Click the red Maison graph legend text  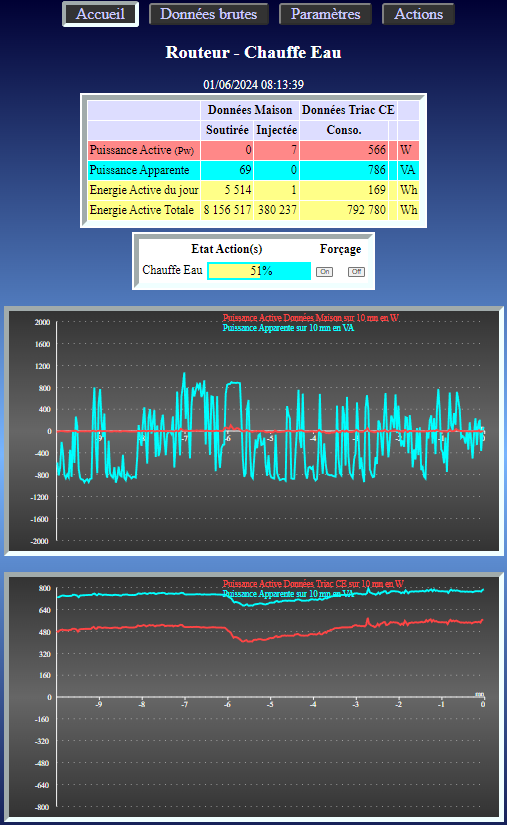point(311,318)
